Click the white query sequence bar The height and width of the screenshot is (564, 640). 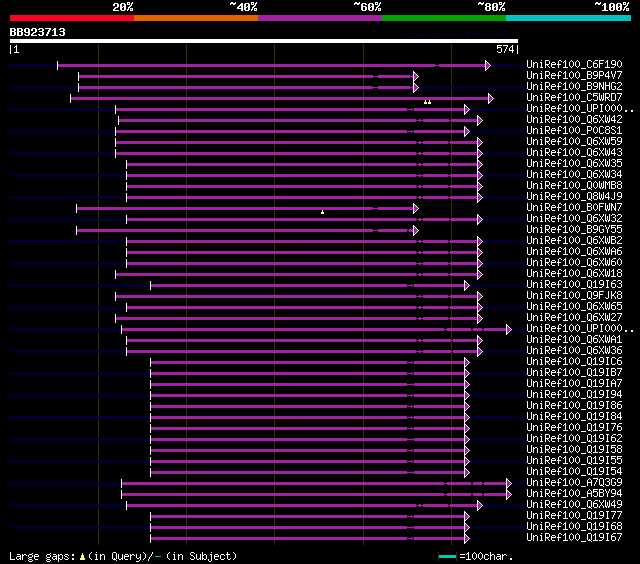(x=264, y=41)
